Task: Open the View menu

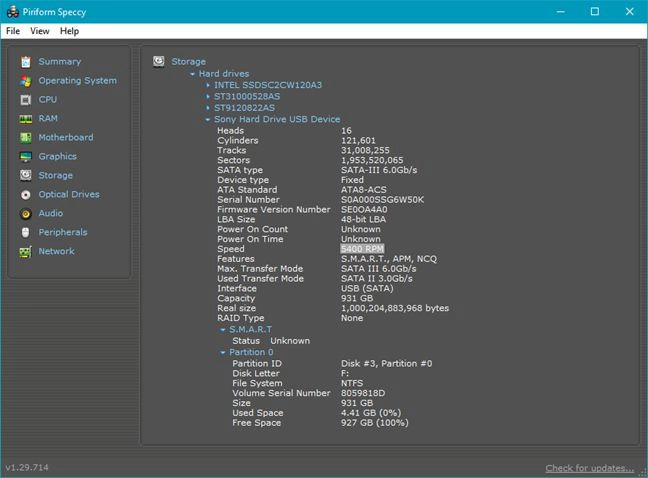Action: pyautogui.click(x=40, y=31)
